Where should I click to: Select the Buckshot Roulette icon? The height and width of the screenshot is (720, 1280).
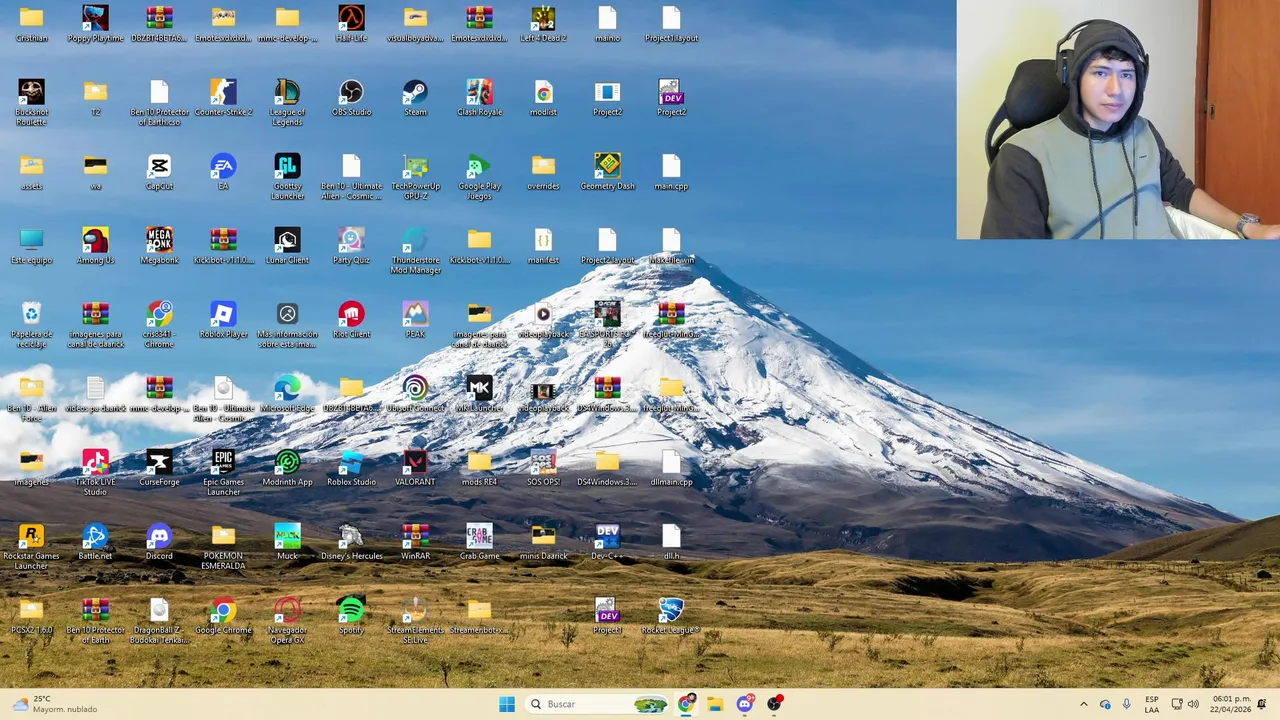click(31, 102)
